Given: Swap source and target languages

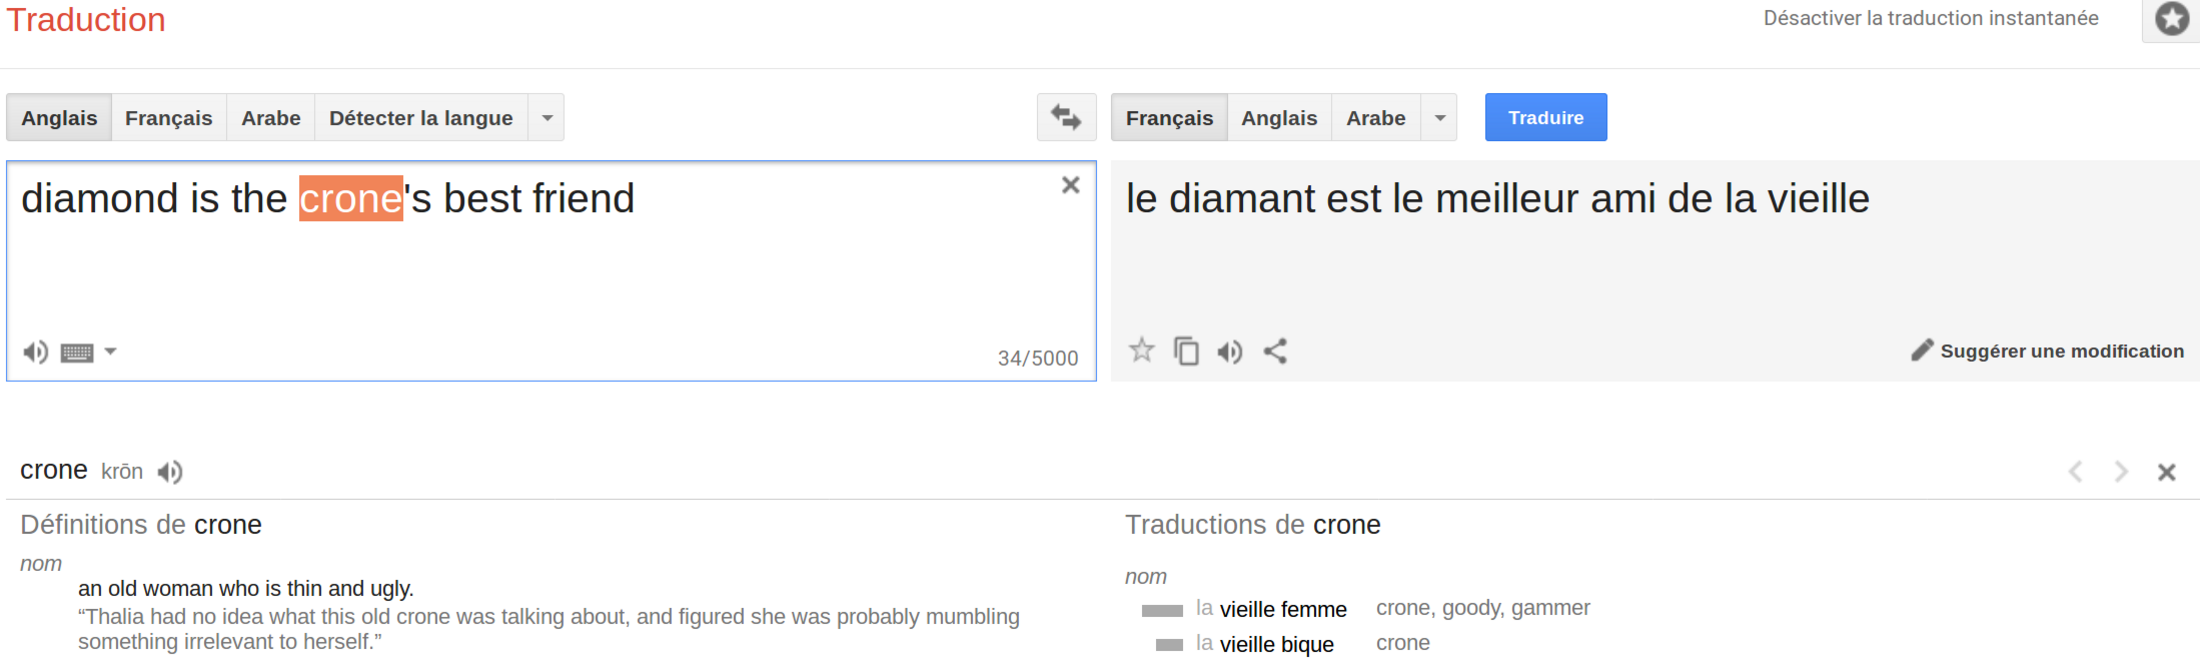Looking at the screenshot, I should point(1066,118).
